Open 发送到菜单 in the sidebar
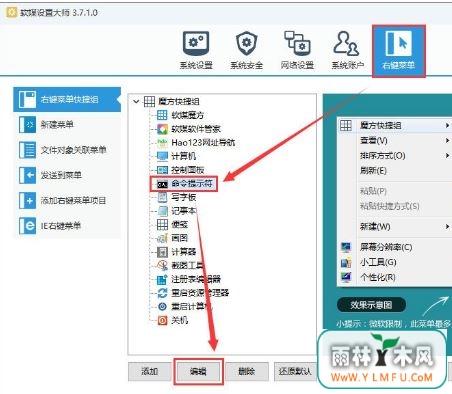The image size is (452, 394). click(x=67, y=175)
